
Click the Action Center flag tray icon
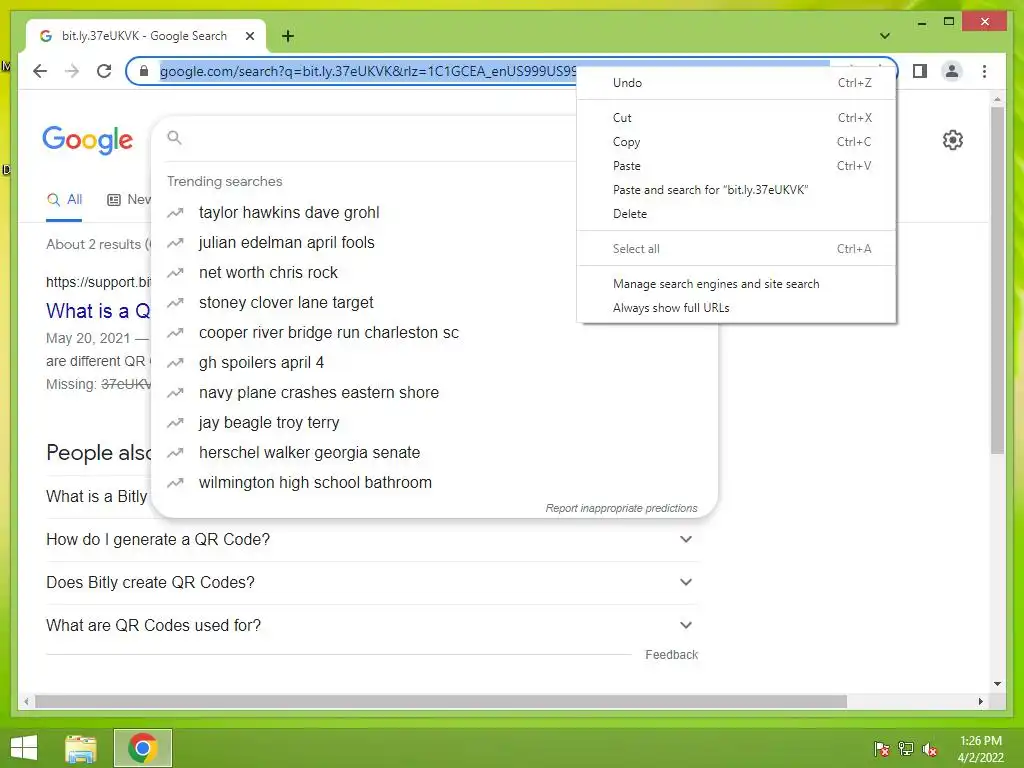881,749
